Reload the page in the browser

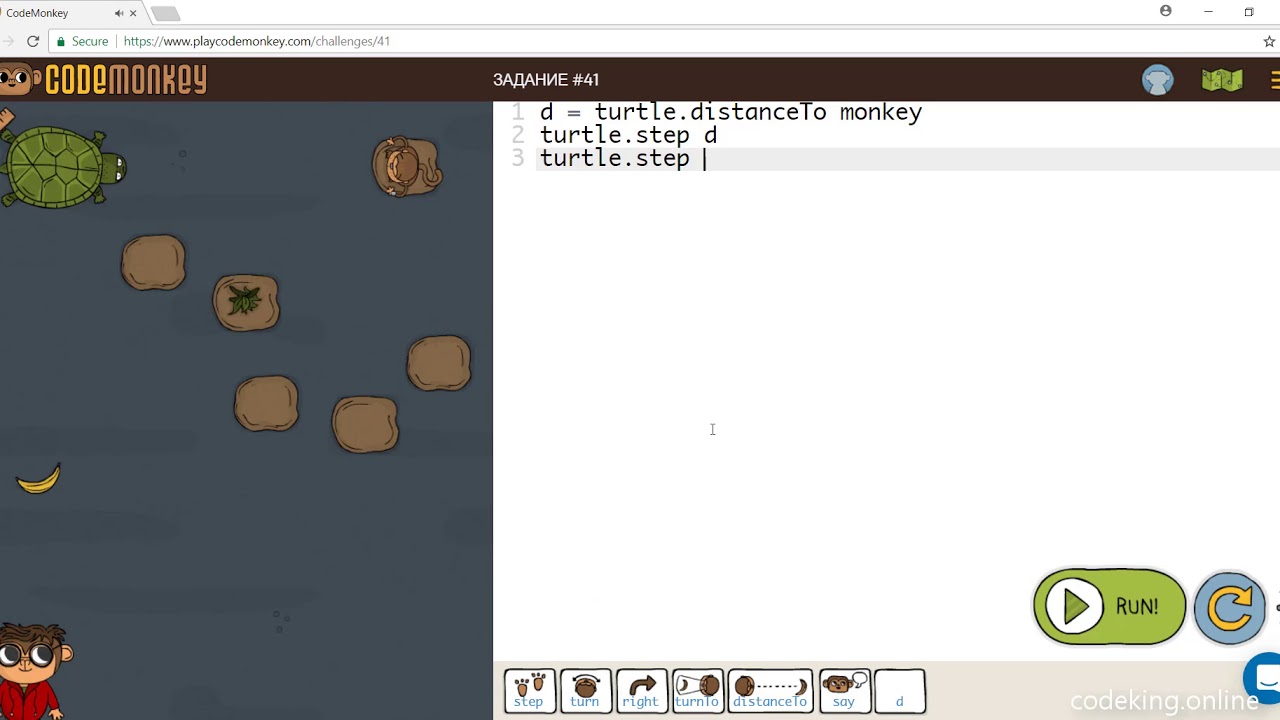pos(33,41)
